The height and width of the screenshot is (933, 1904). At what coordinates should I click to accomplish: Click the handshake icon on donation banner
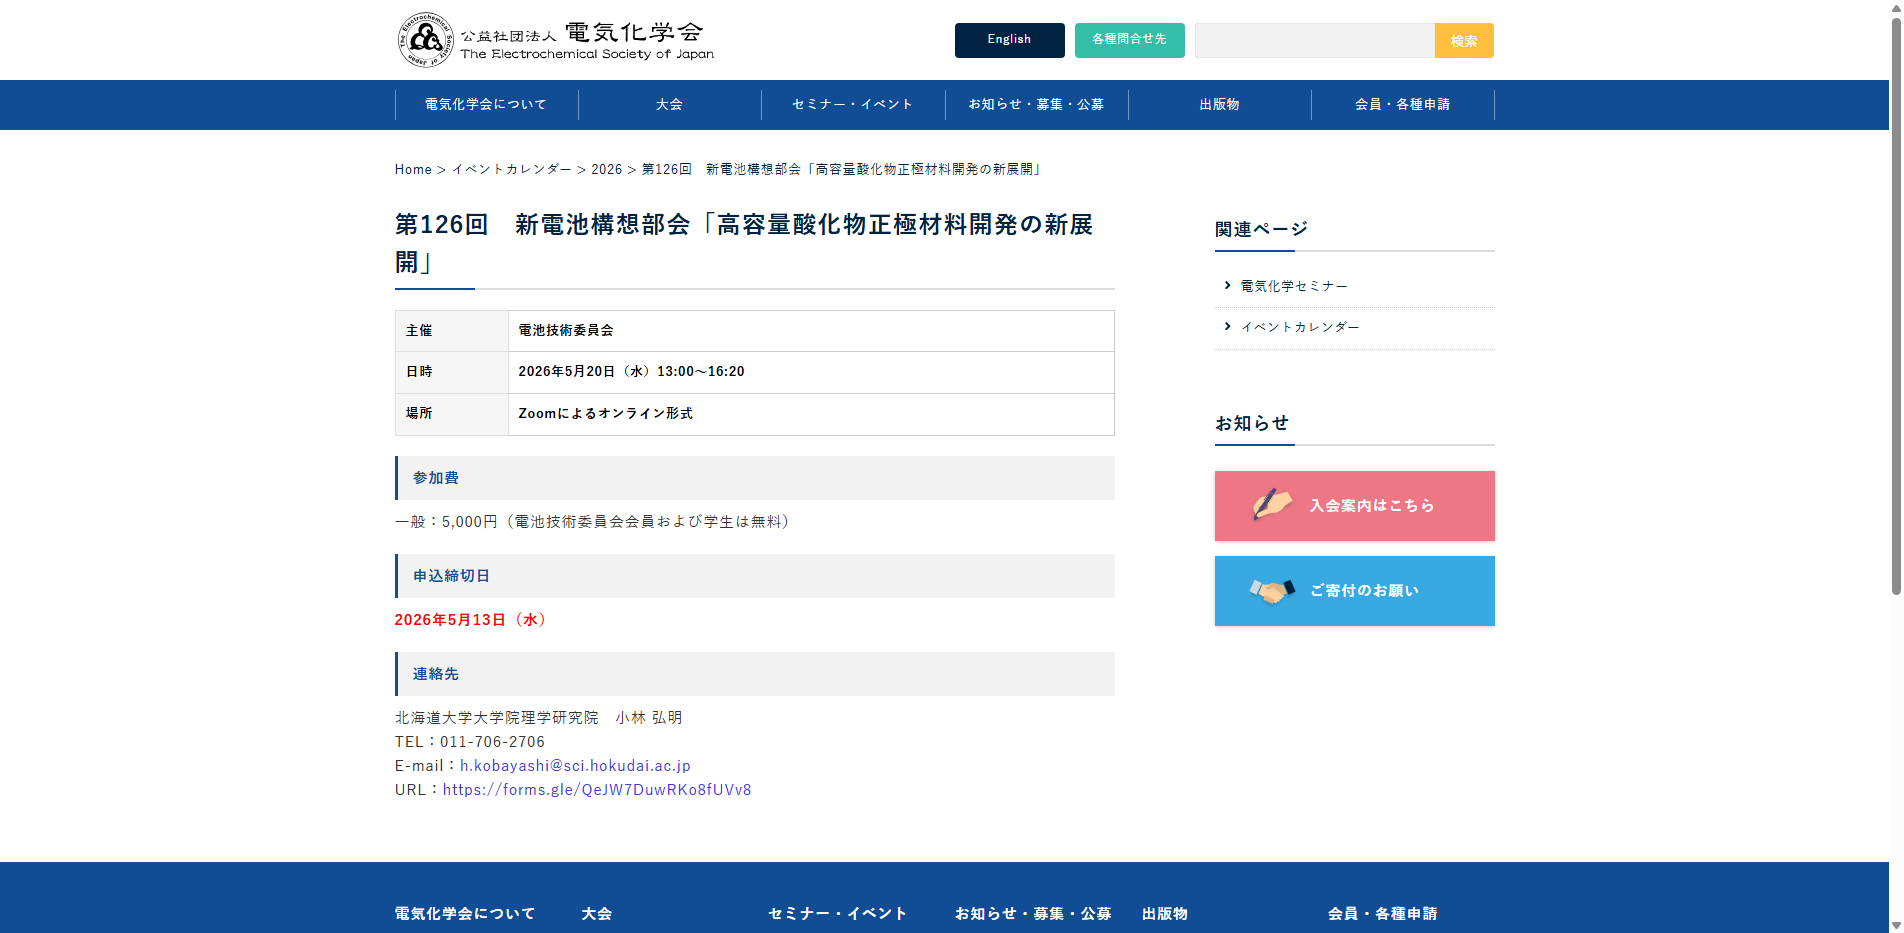pyautogui.click(x=1271, y=591)
